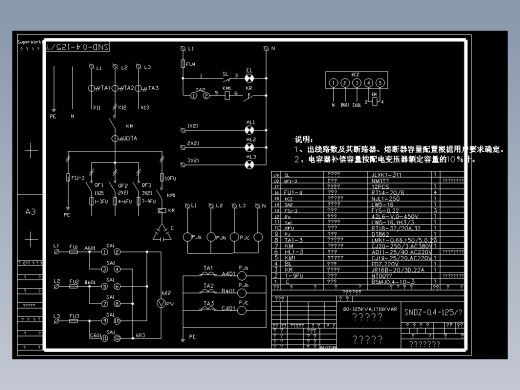Select the TA2 current transformer label

point(129,88)
